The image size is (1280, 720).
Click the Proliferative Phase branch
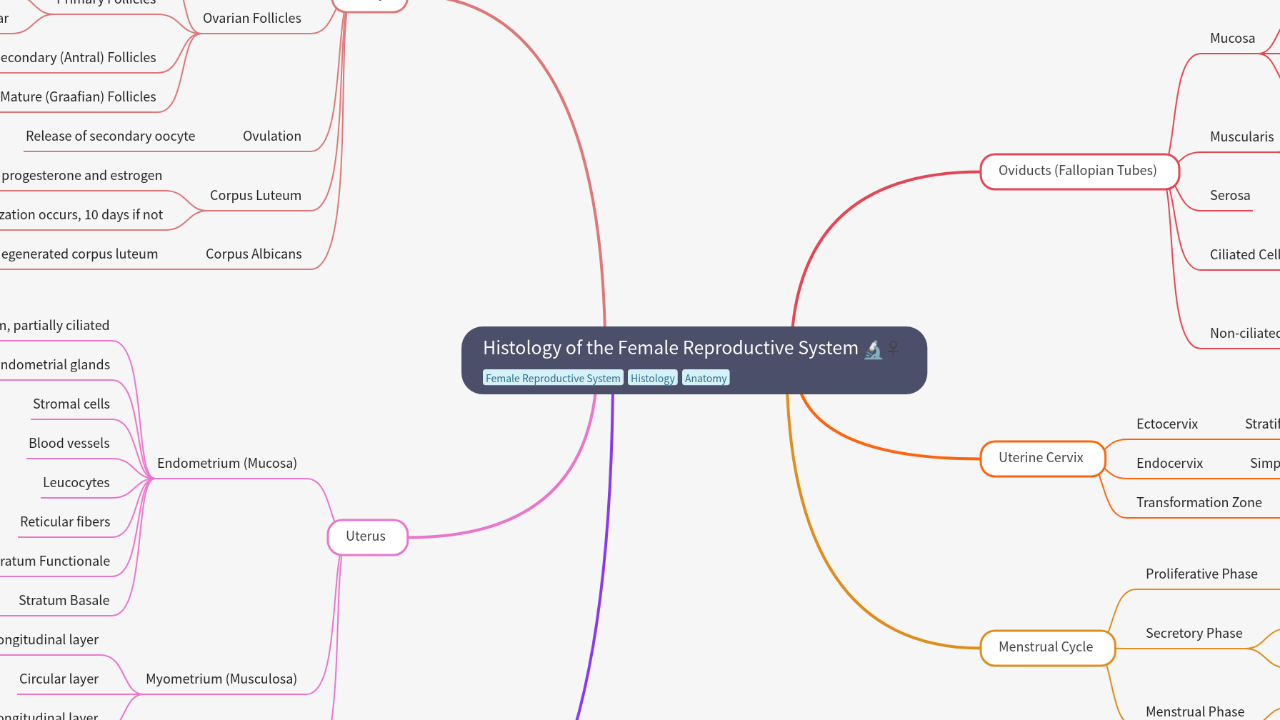(1202, 574)
